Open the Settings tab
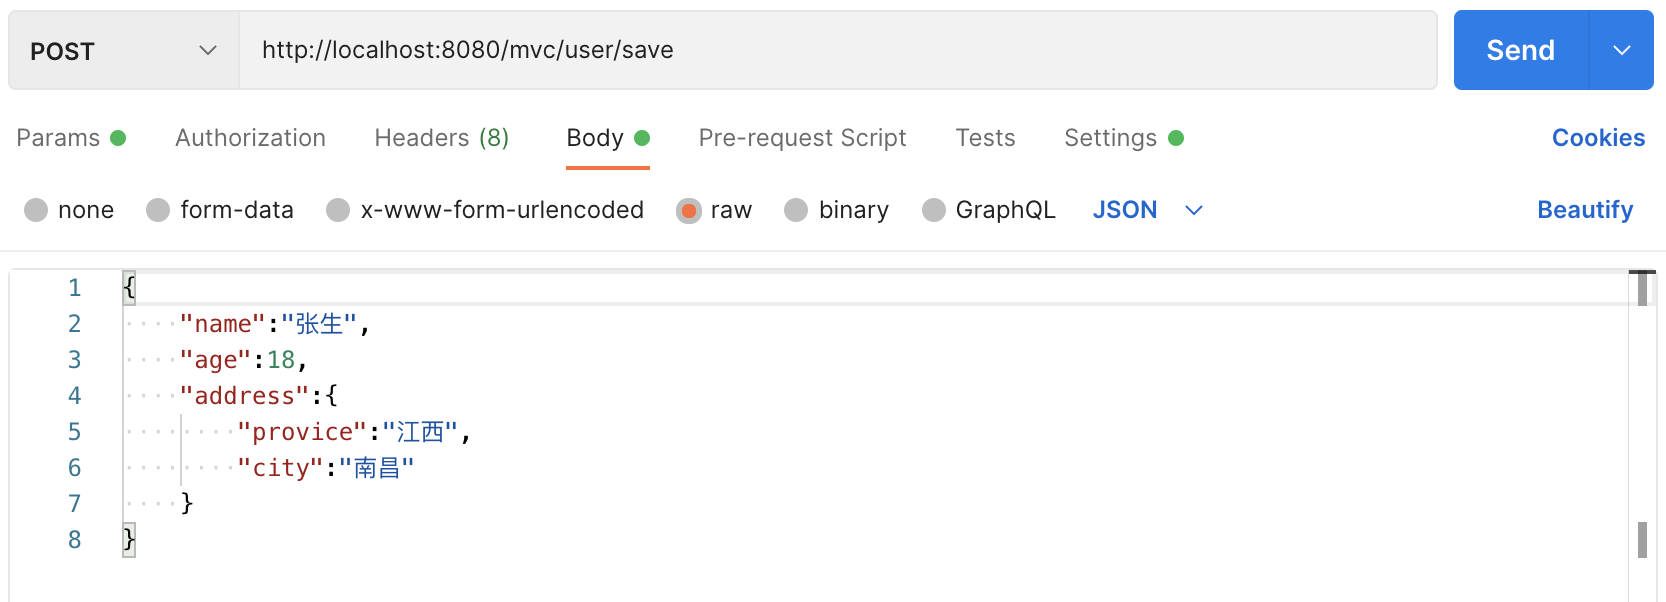The height and width of the screenshot is (602, 1666). (x=1123, y=138)
